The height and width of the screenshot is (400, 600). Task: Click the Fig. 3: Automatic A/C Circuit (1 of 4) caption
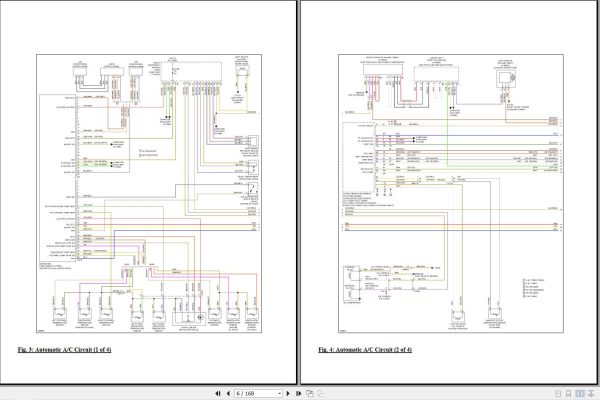click(x=64, y=349)
